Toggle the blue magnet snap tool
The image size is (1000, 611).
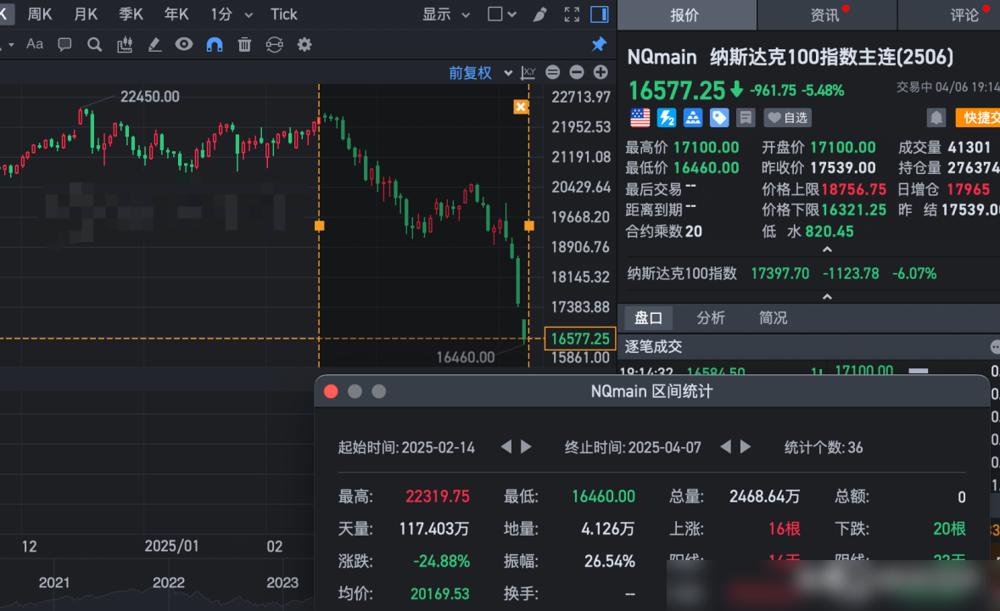(214, 45)
